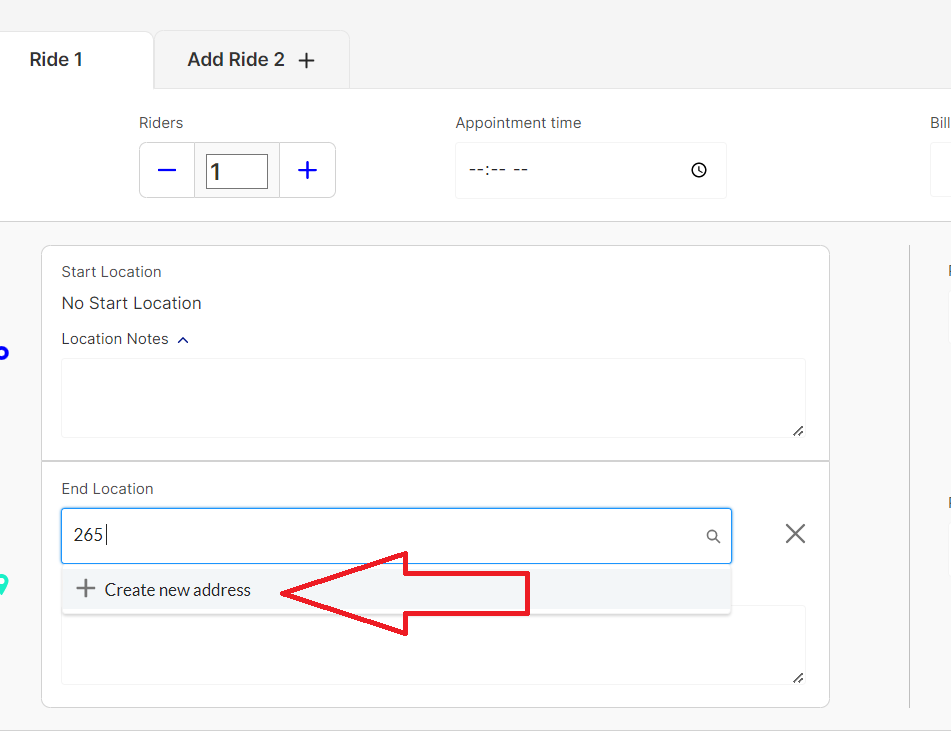Decrease riders with the minus button
This screenshot has width=951, height=743.
[167, 170]
